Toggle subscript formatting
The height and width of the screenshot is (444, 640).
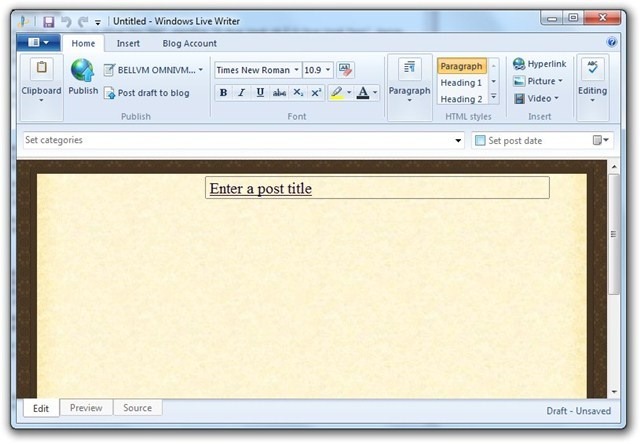[298, 93]
